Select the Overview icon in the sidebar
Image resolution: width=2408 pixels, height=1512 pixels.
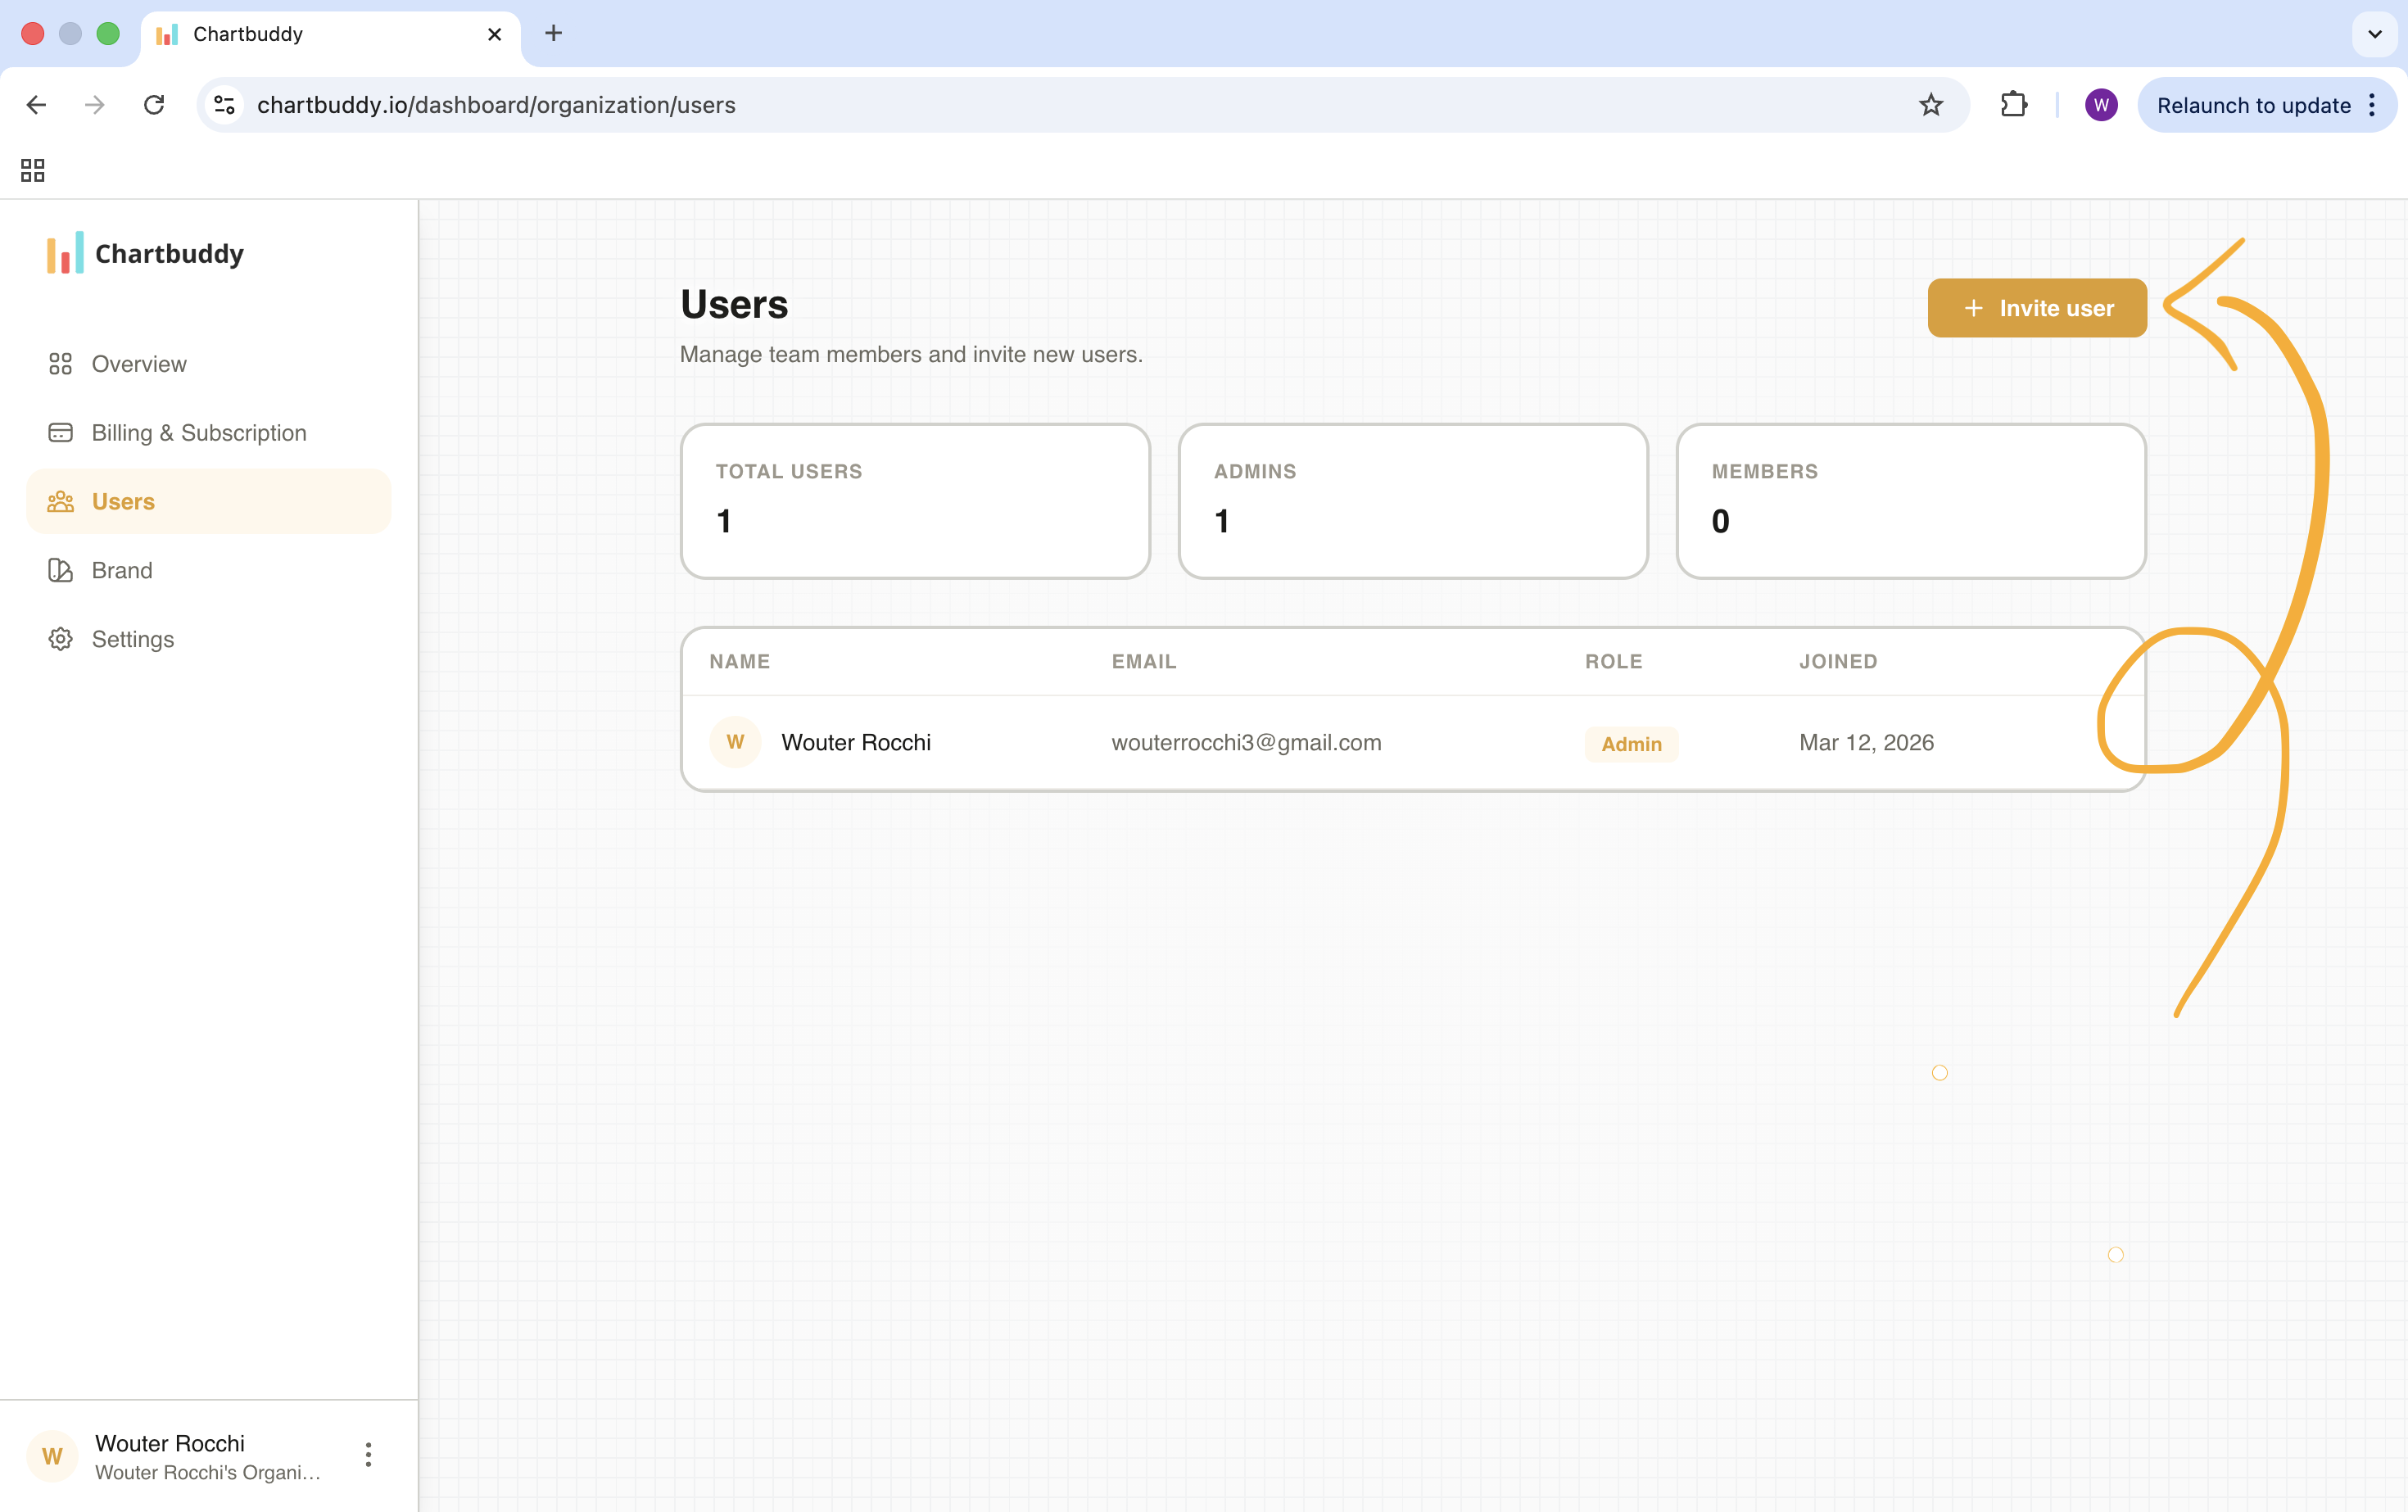[61, 364]
